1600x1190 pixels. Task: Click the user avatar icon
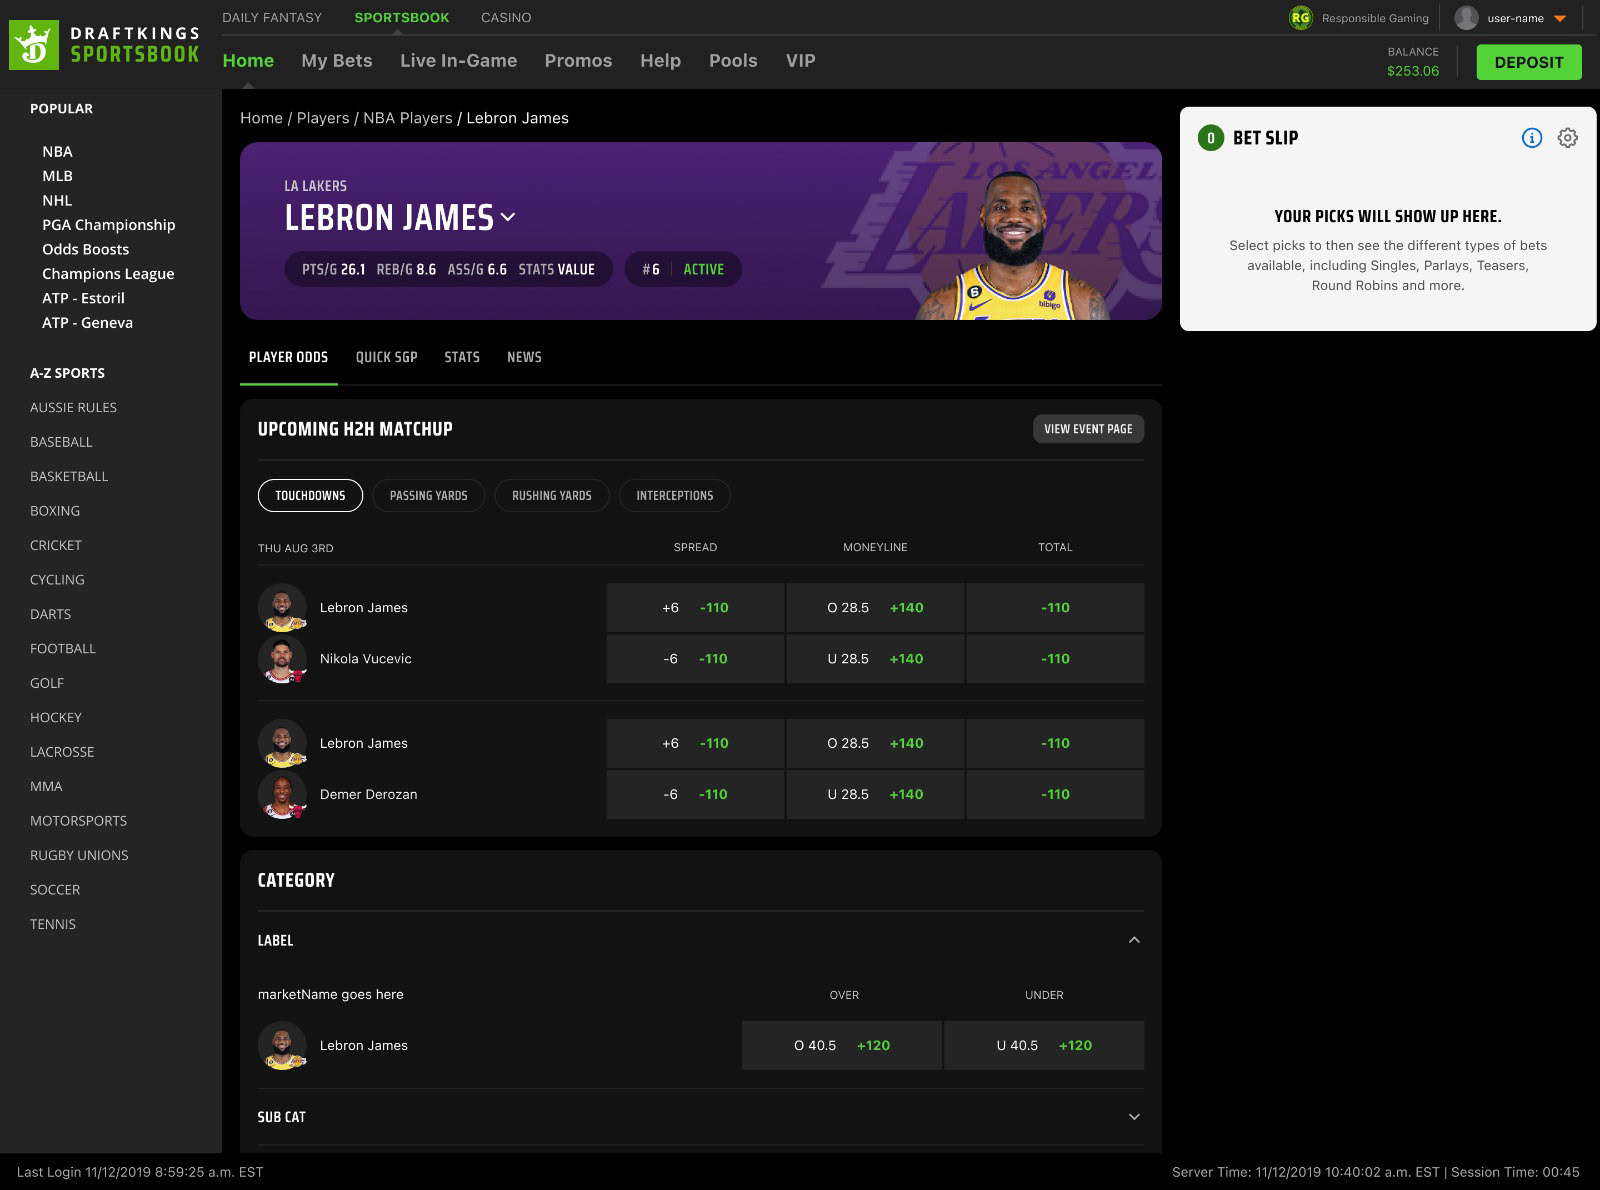pos(1466,18)
